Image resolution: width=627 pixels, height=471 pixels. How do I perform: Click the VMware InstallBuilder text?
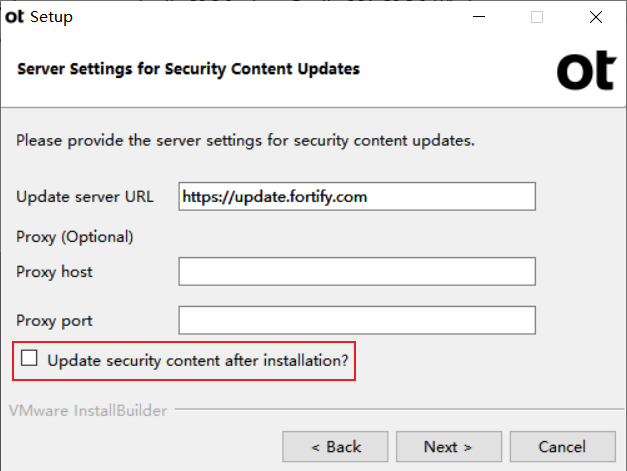click(88, 411)
